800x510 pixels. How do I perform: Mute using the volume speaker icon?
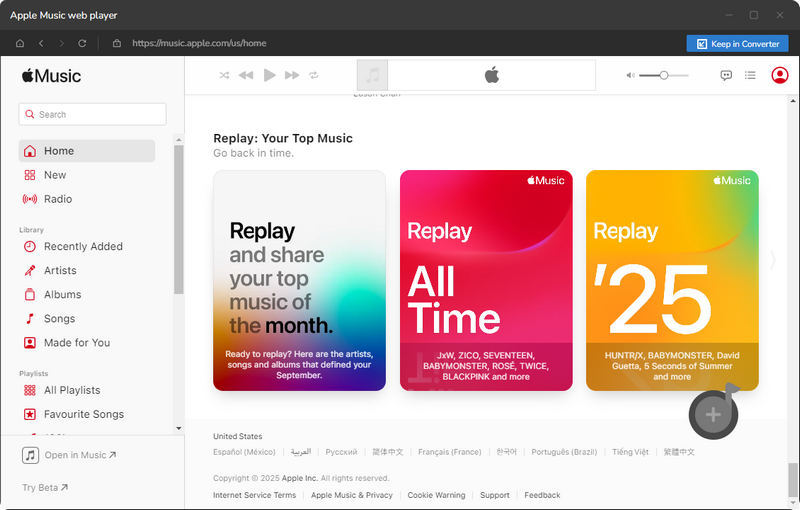[631, 75]
